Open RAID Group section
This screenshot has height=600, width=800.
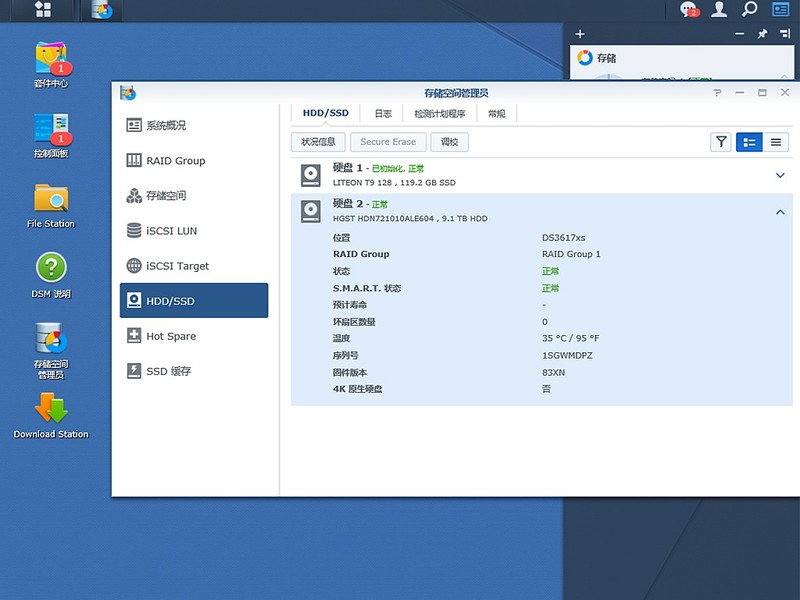[x=194, y=160]
